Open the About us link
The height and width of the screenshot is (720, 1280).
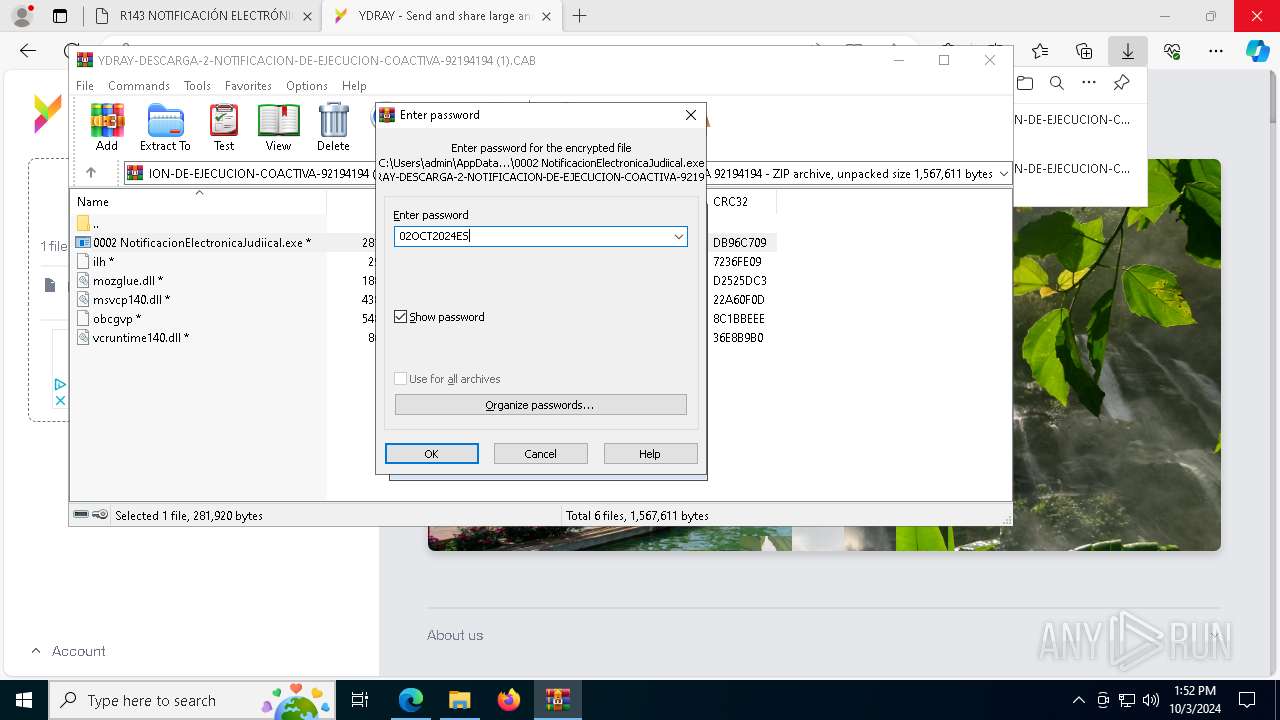[455, 635]
